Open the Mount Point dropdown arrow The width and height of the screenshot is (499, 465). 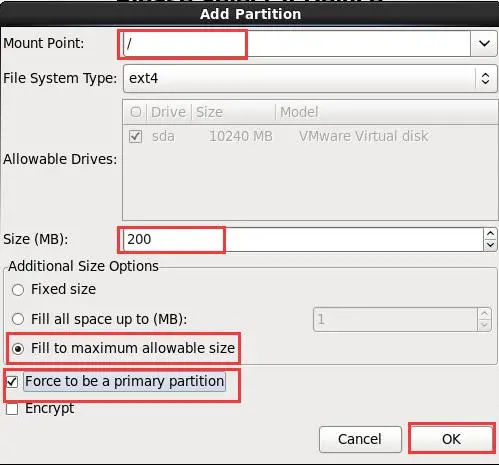(x=484, y=43)
